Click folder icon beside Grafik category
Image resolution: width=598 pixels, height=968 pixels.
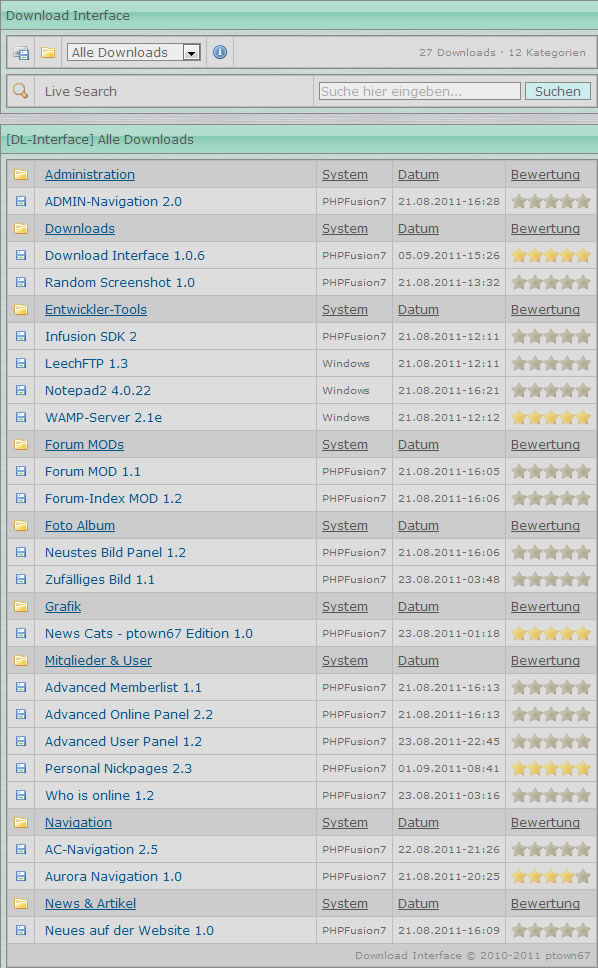pyautogui.click(x=21, y=606)
